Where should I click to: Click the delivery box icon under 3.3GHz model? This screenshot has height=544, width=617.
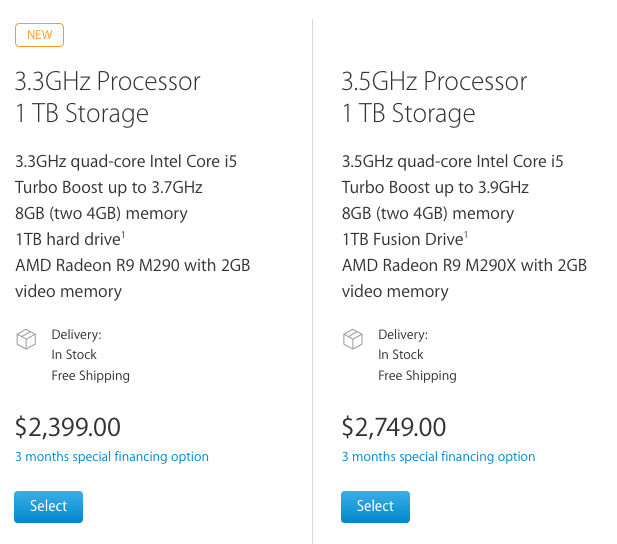[x=26, y=340]
